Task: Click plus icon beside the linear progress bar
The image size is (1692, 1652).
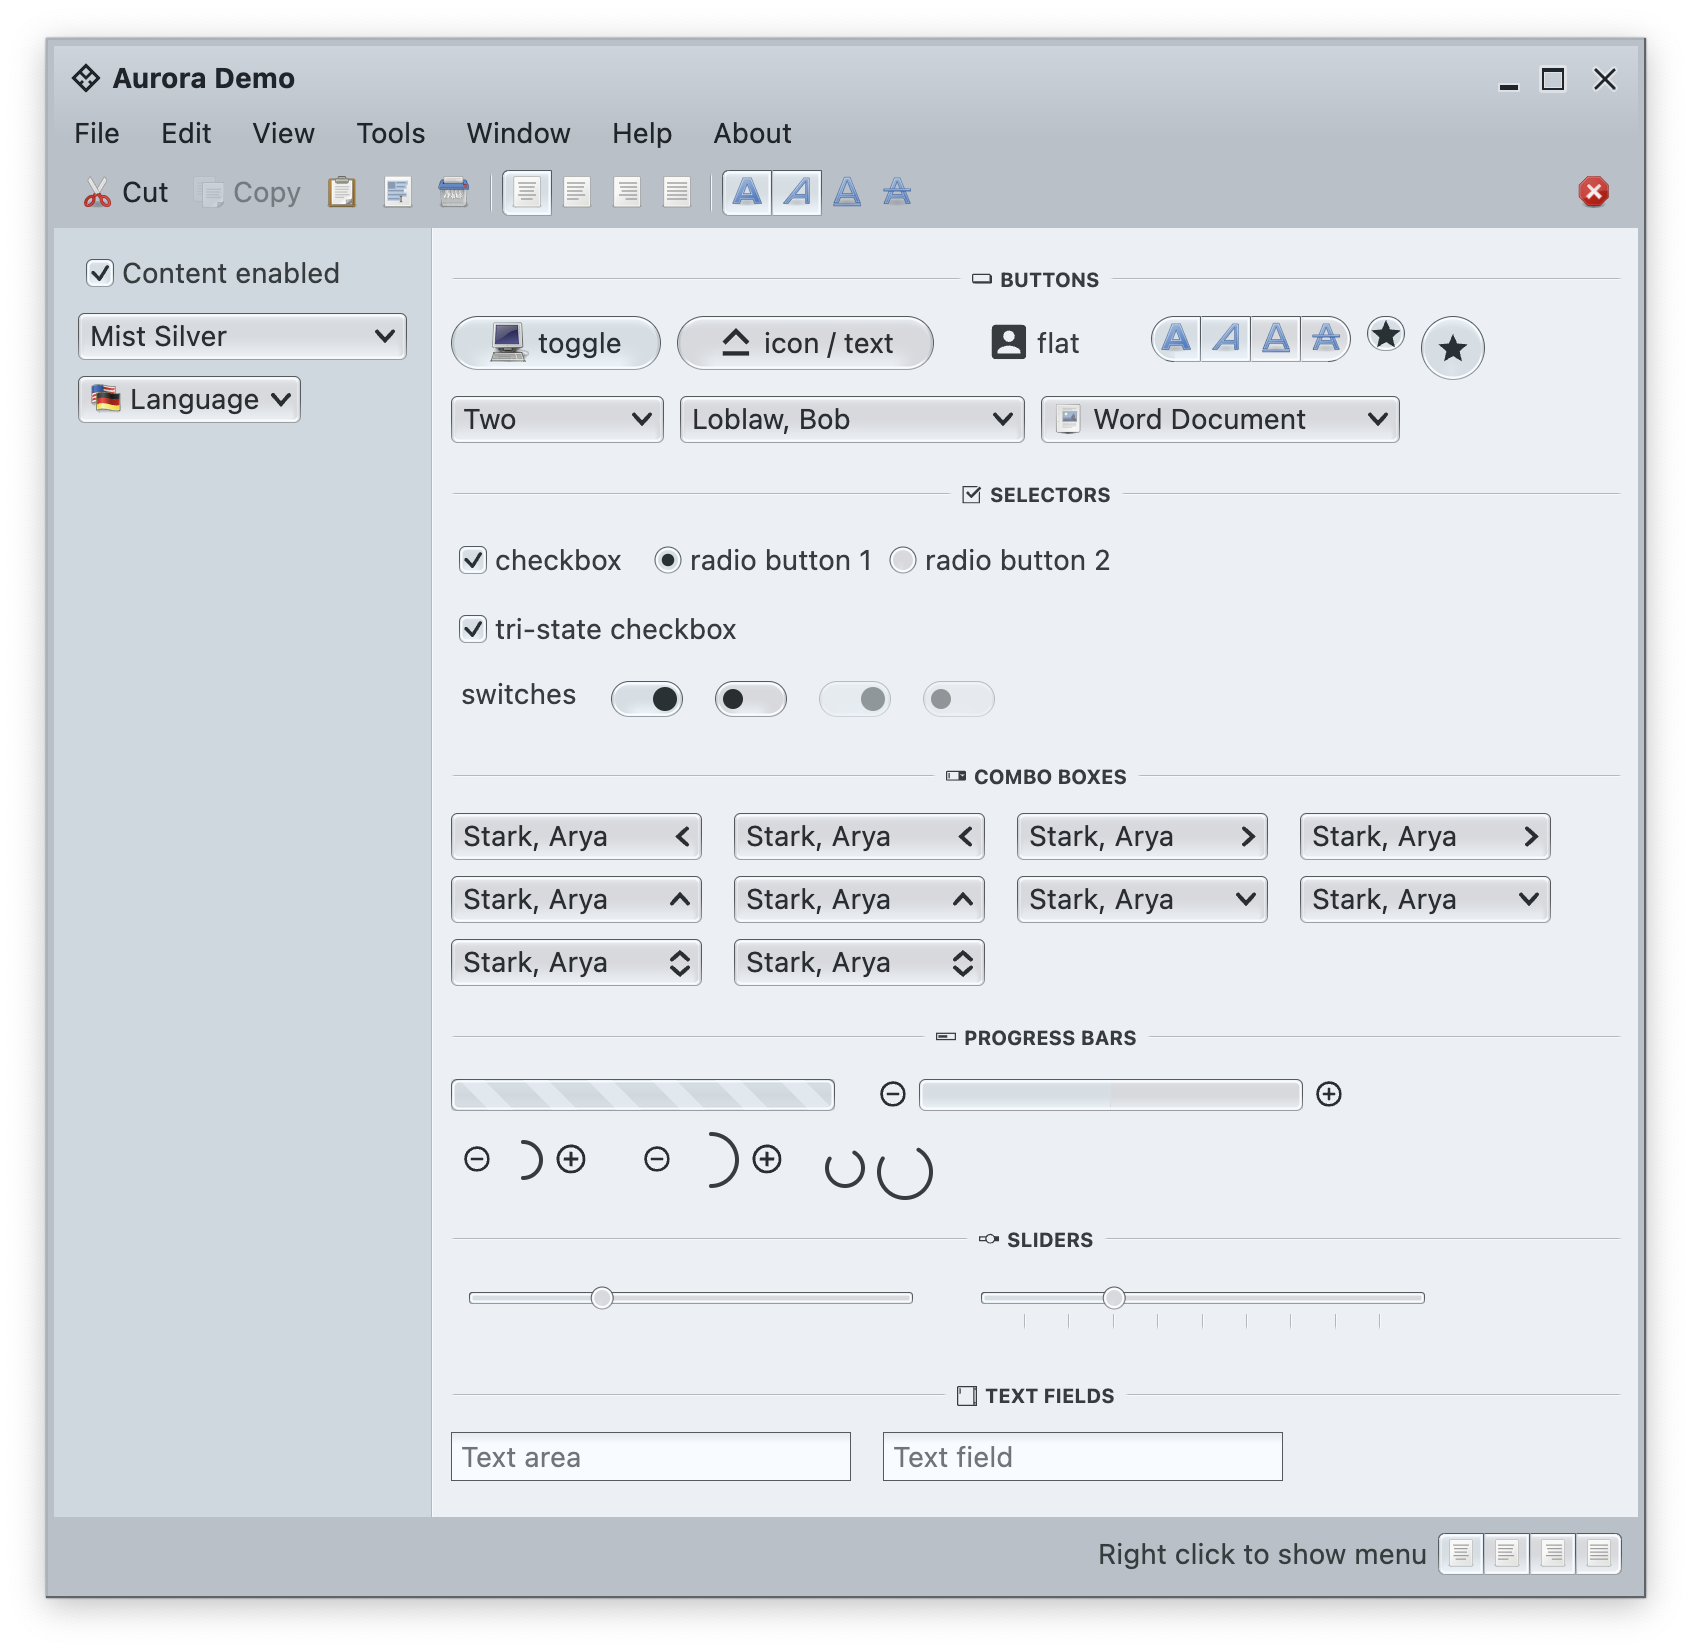Action: pos(1329,1094)
